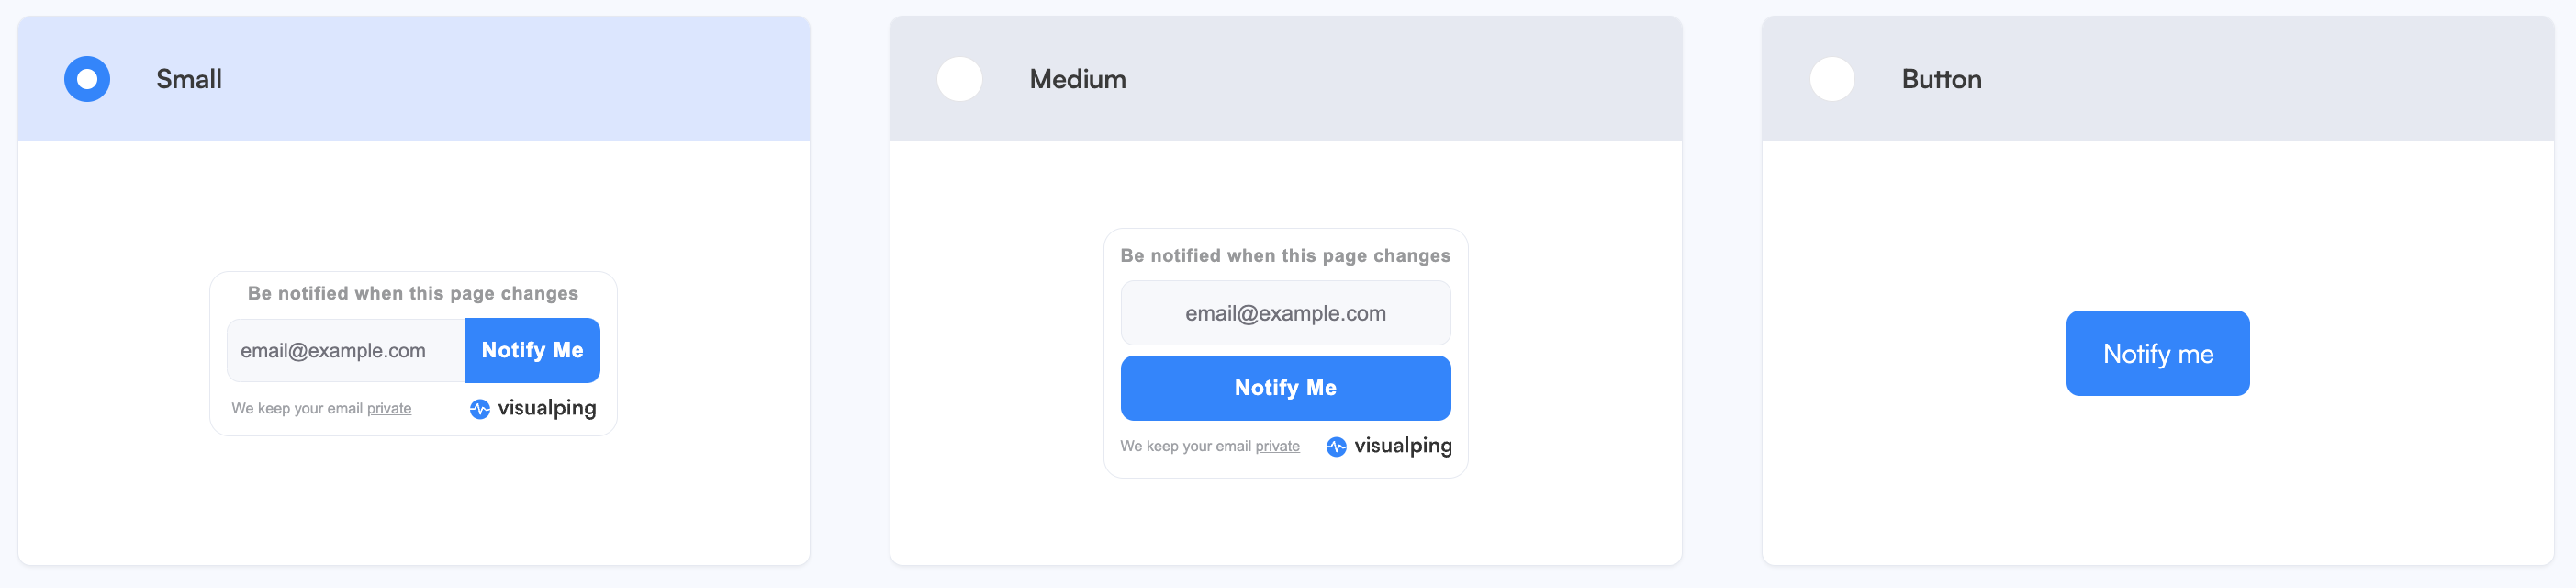Screen dimensions: 2576x588
Task: Select the Button widget radio button
Action: pos(1832,79)
